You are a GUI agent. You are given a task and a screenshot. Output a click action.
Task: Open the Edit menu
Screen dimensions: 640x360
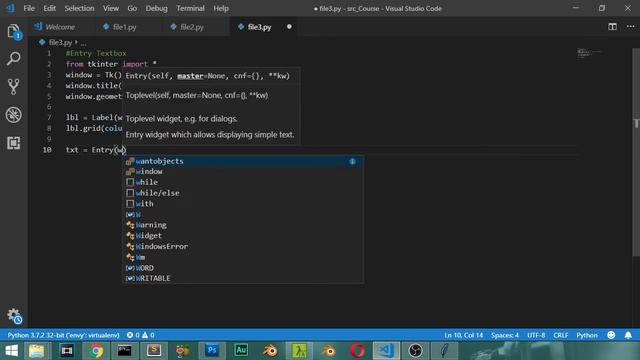coord(49,8)
